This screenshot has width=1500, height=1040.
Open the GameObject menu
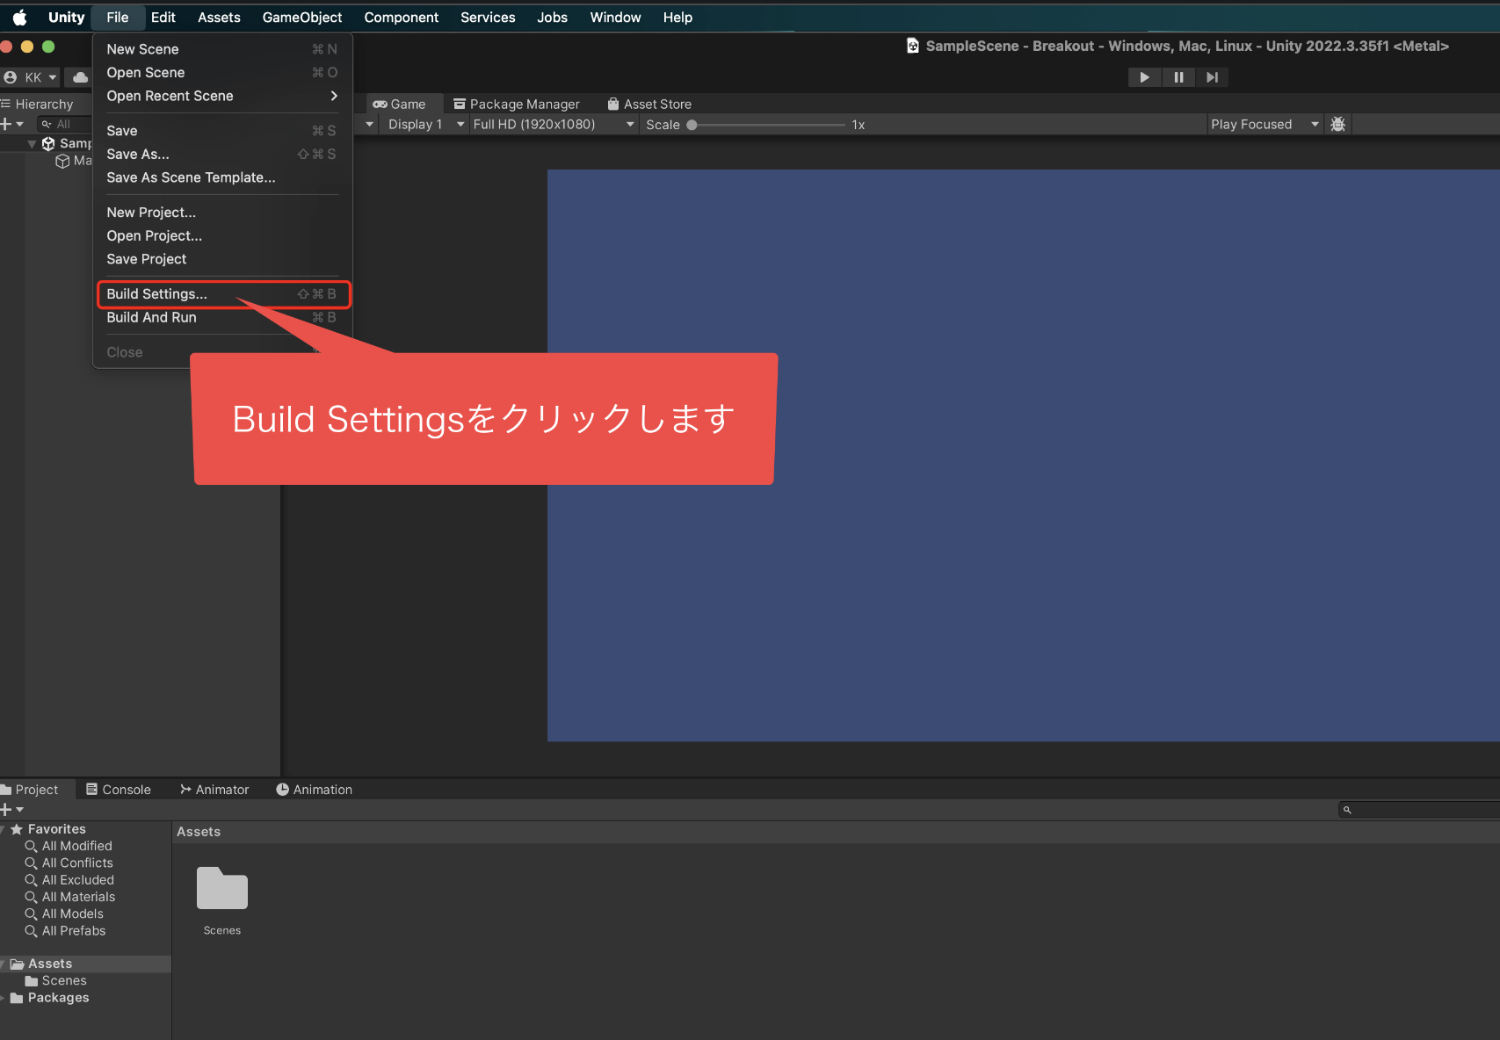[302, 17]
